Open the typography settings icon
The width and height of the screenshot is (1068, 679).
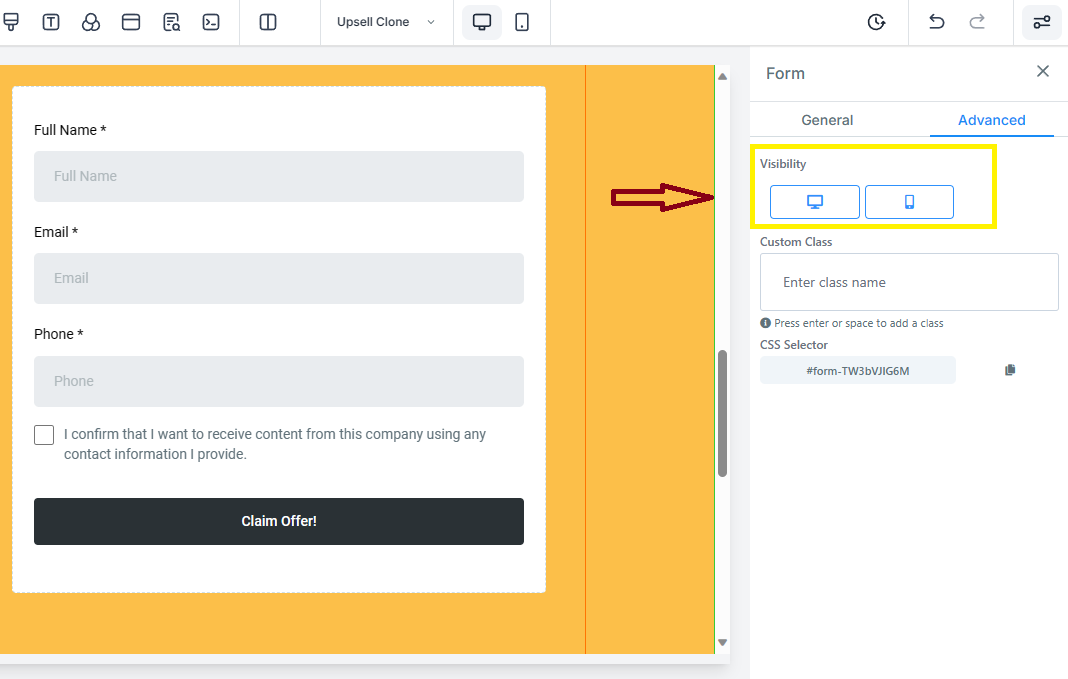(51, 22)
